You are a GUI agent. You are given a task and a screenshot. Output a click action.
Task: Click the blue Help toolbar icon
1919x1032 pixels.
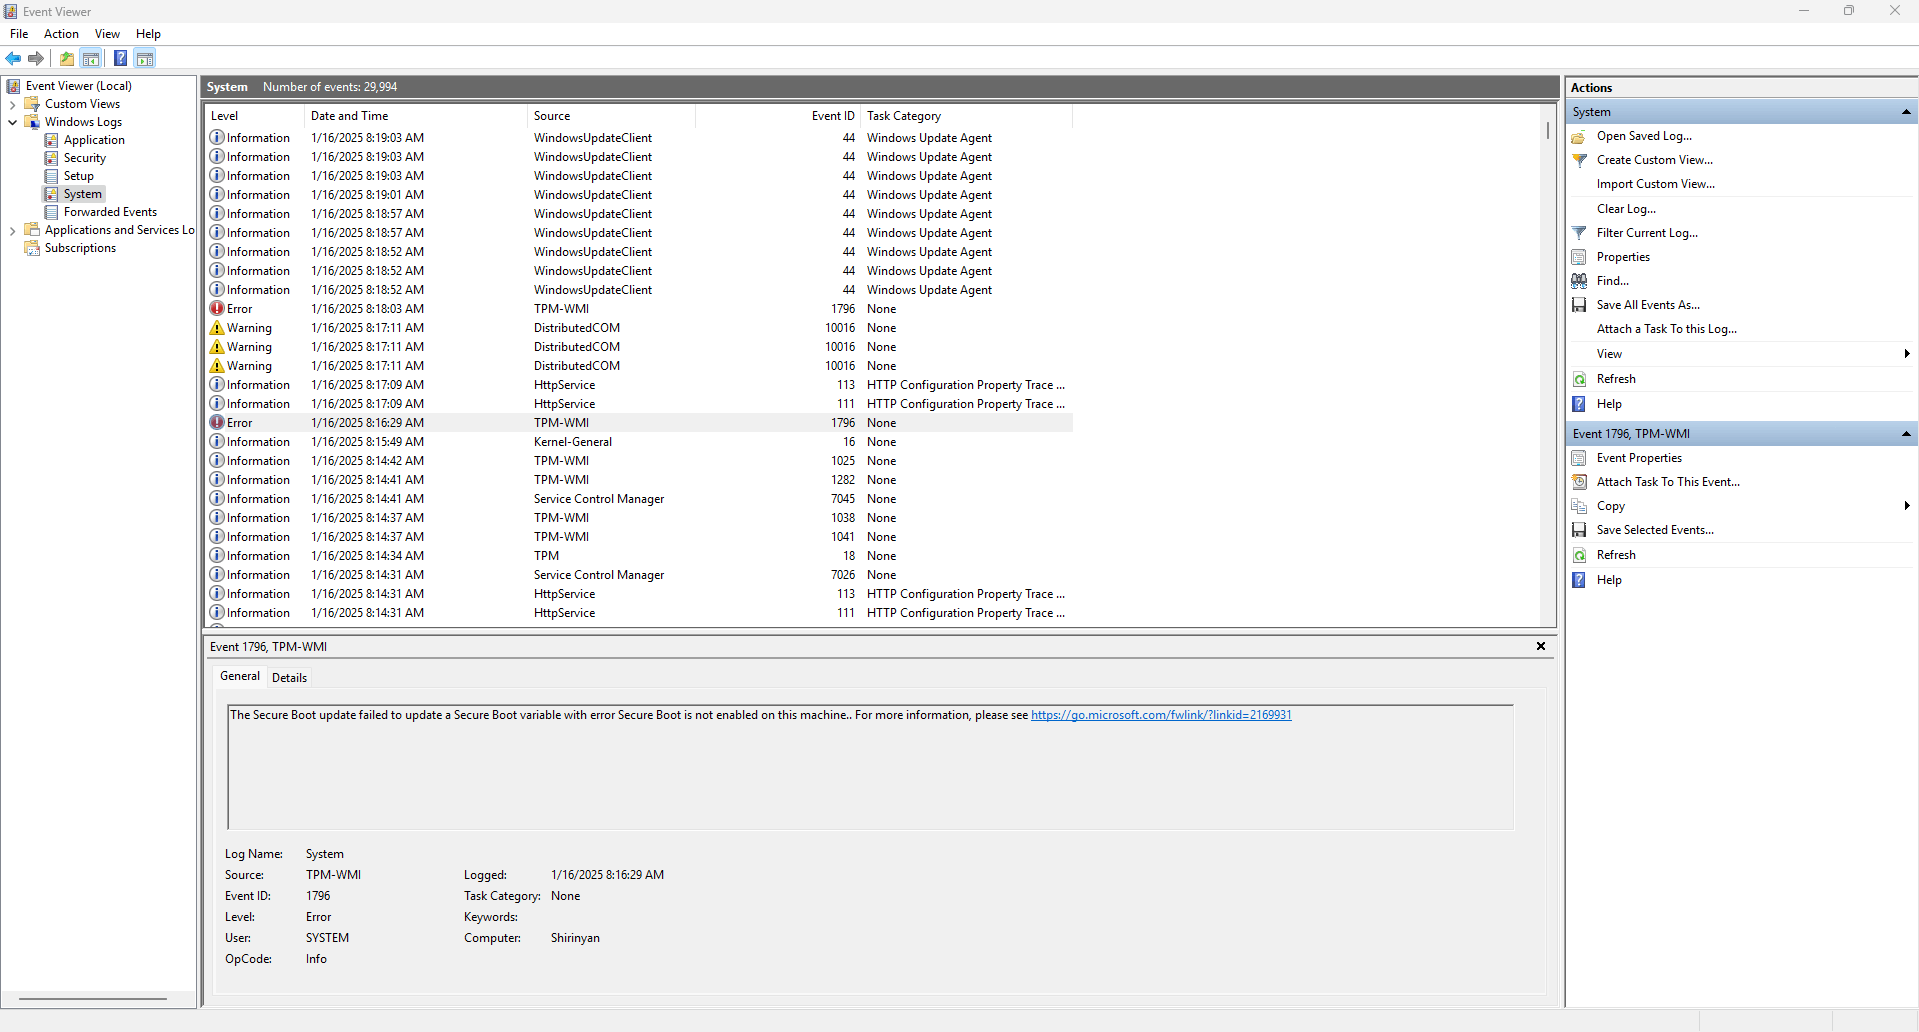[120, 59]
